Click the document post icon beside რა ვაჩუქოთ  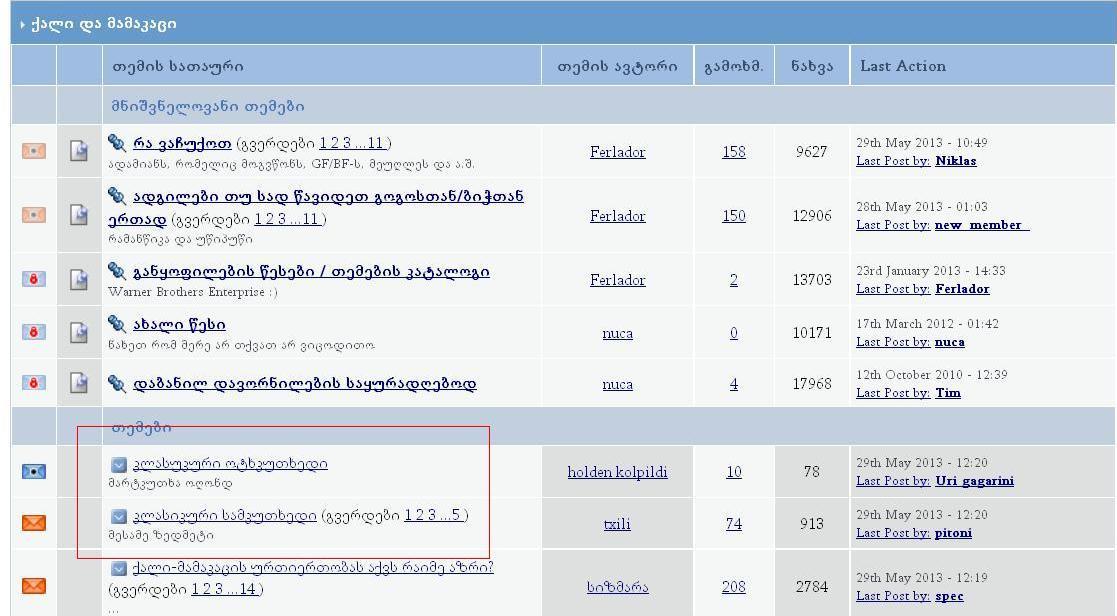pyautogui.click(x=79, y=151)
